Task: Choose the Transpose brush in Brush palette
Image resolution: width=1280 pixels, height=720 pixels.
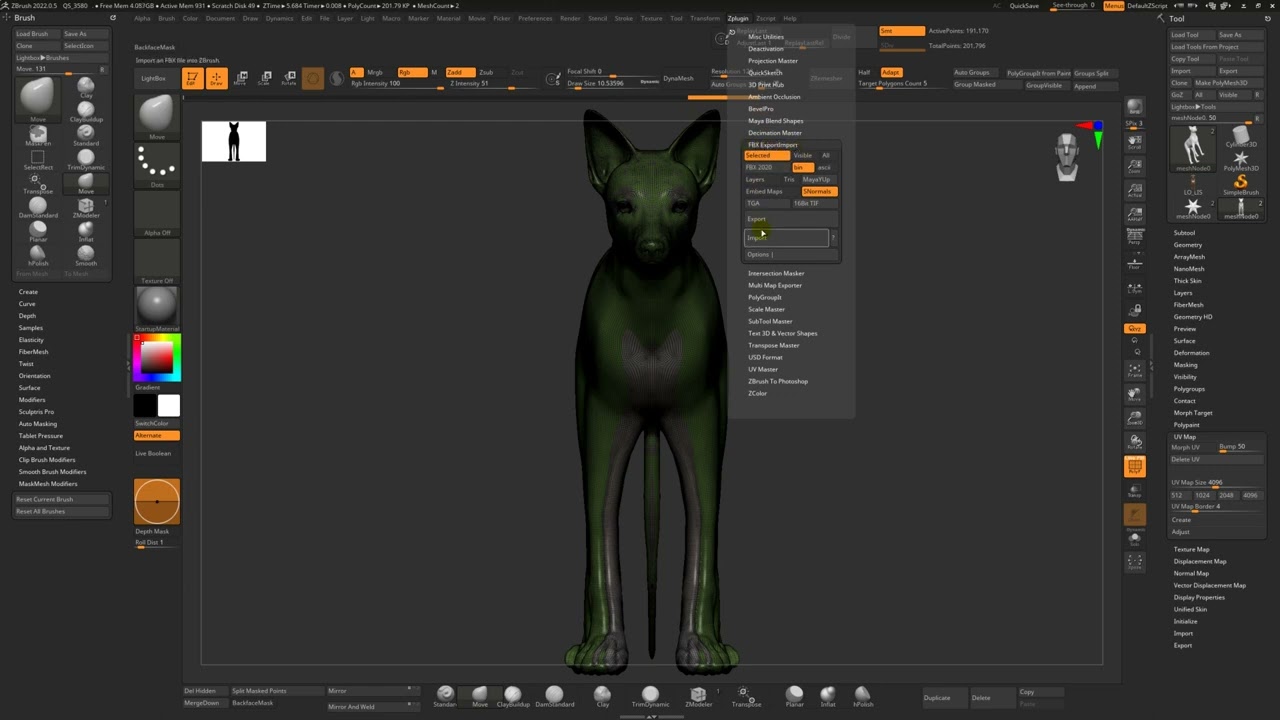Action: coord(38,183)
